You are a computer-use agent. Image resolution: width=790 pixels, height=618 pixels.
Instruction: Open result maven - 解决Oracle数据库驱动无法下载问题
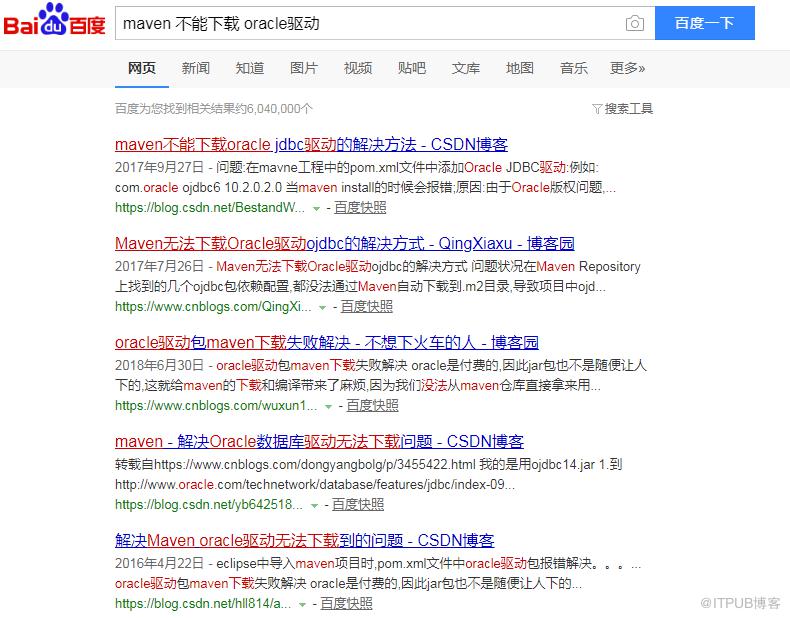319,442
